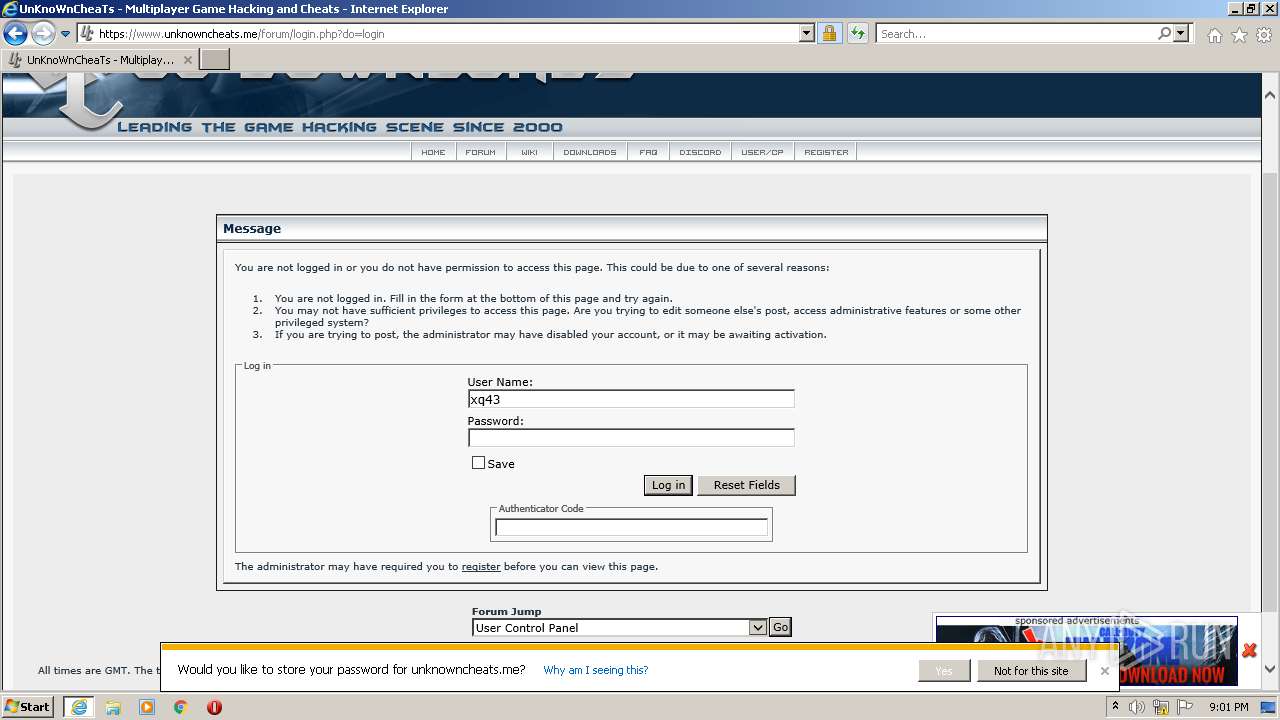The image size is (1280, 720).
Task: Show hidden system tray icons
Action: click(x=1116, y=706)
